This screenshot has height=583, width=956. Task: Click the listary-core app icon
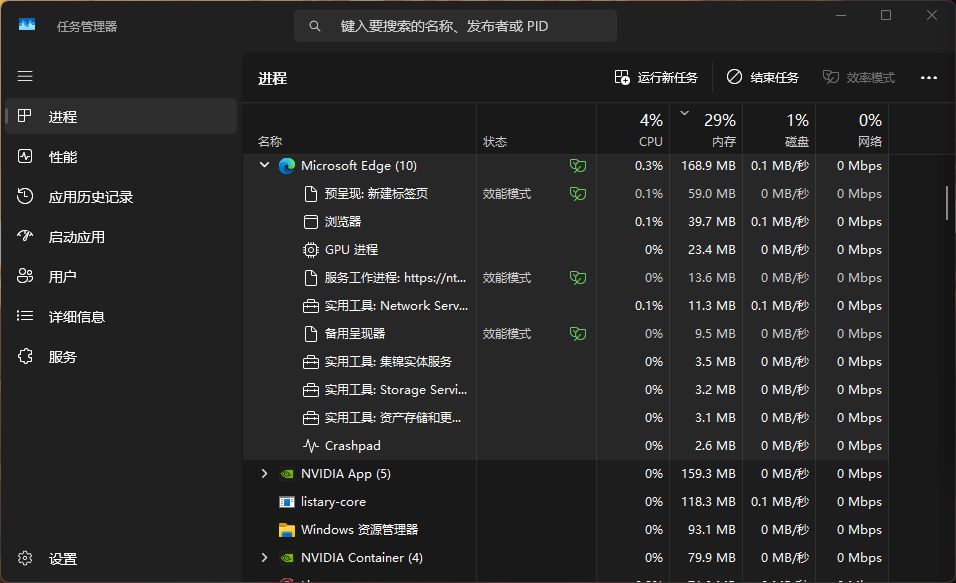tap(287, 502)
